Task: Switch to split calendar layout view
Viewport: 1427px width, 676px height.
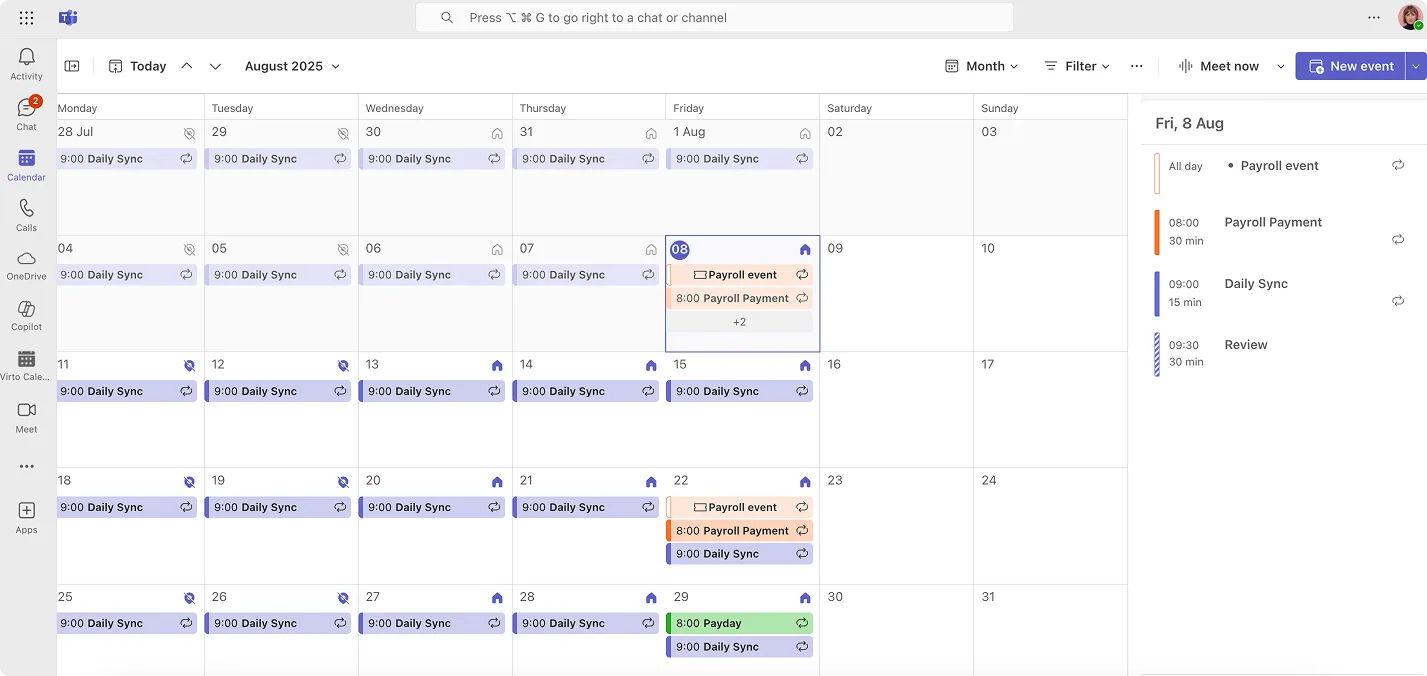Action: [71, 65]
